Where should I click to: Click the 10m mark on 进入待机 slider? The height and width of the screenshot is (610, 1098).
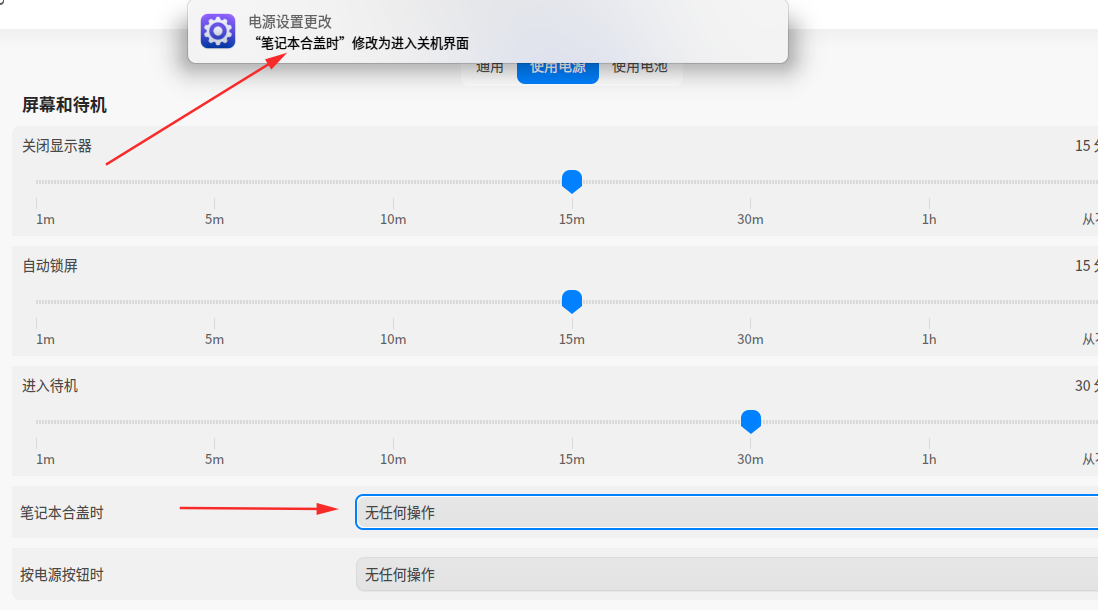tap(393, 459)
